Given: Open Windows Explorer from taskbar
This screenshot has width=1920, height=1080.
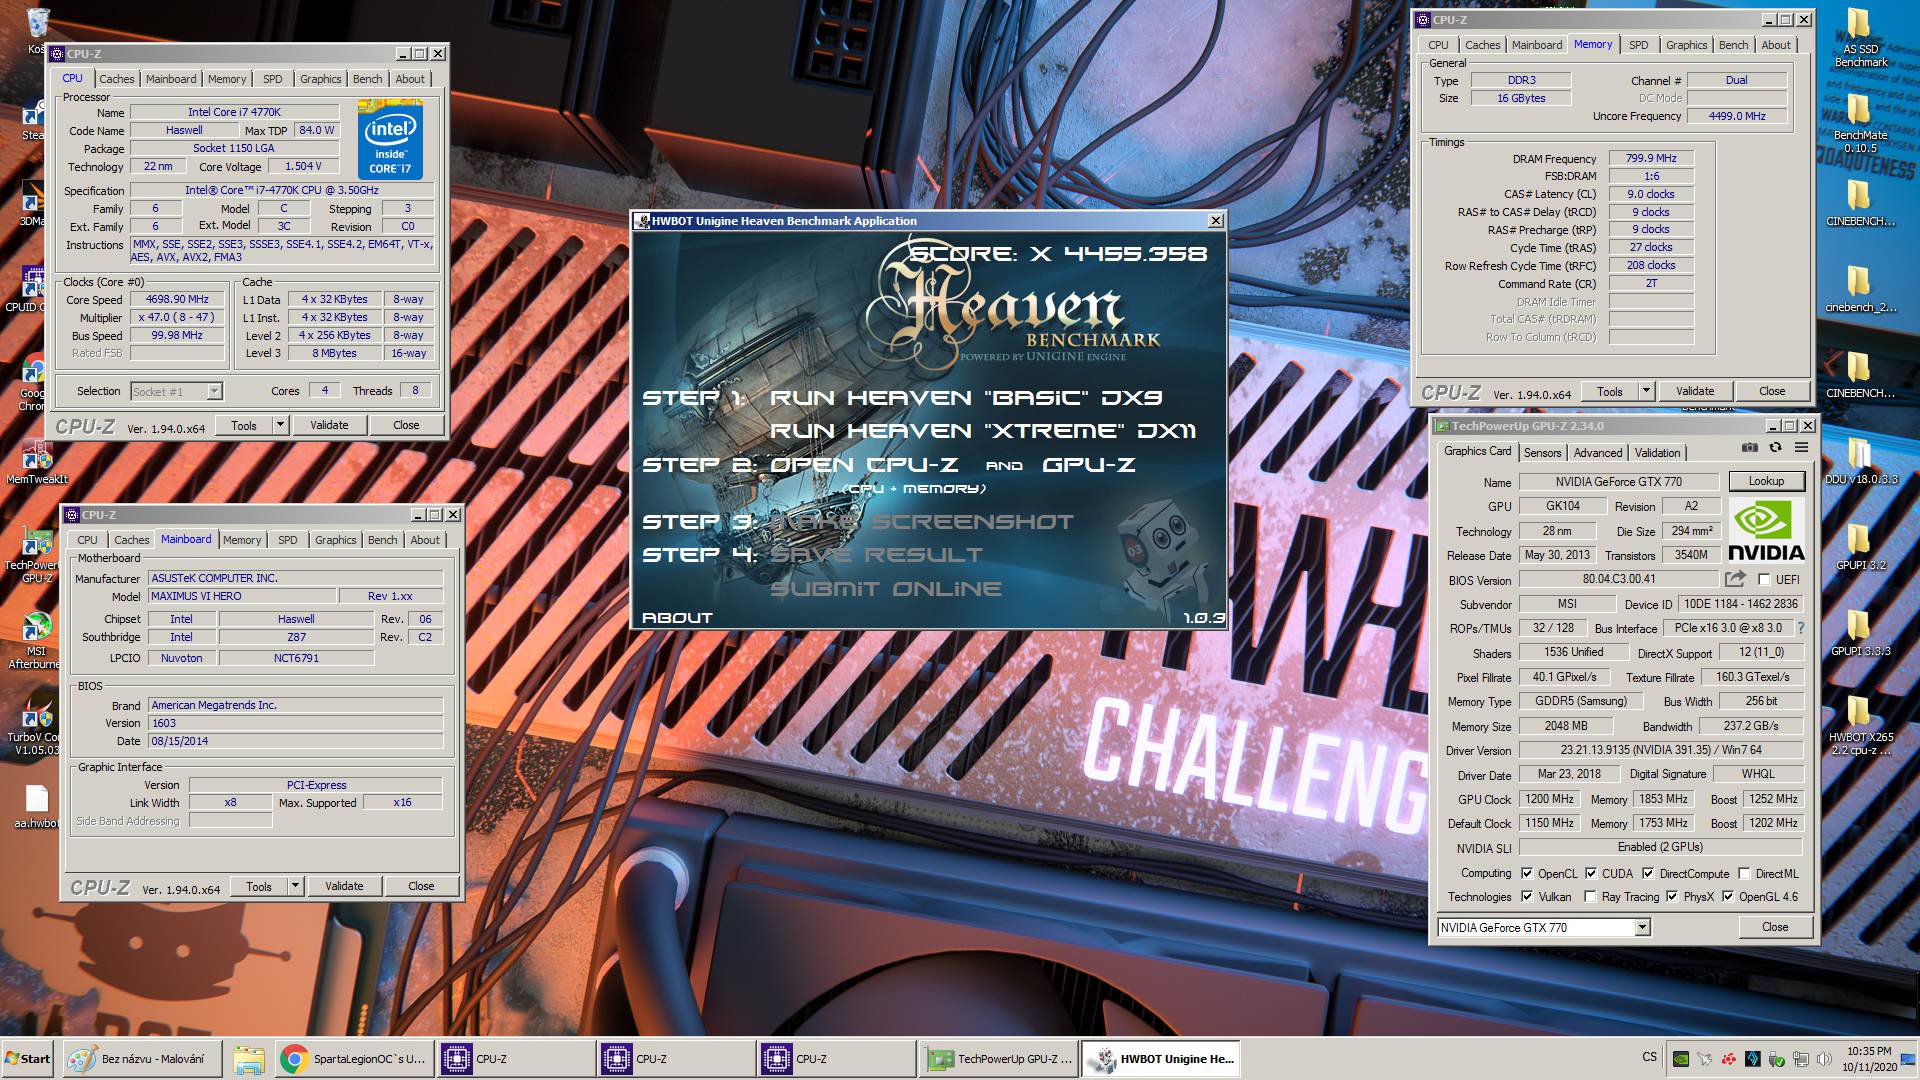Looking at the screenshot, I should pyautogui.click(x=249, y=1059).
